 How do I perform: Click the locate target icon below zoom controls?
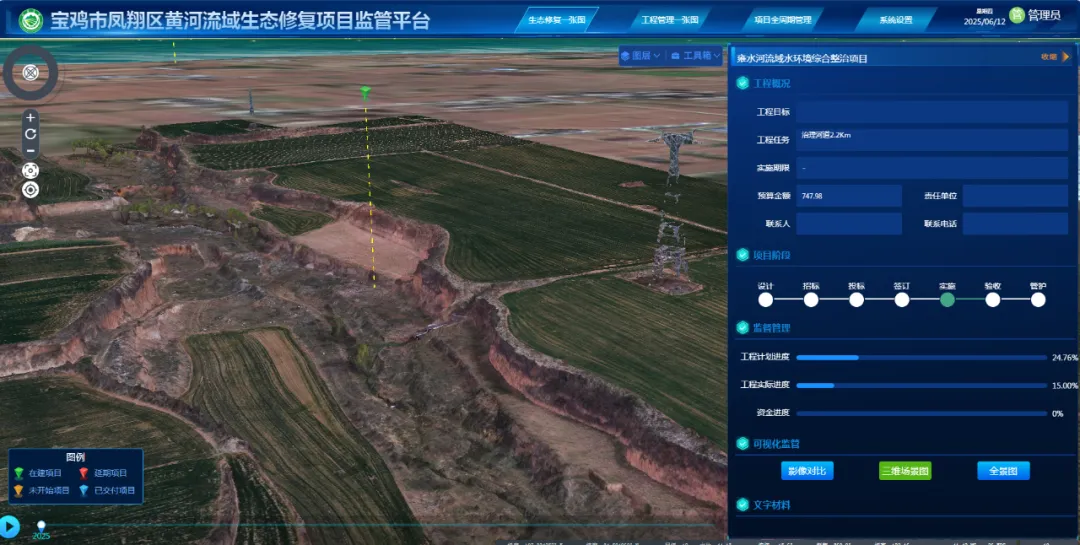(30, 189)
